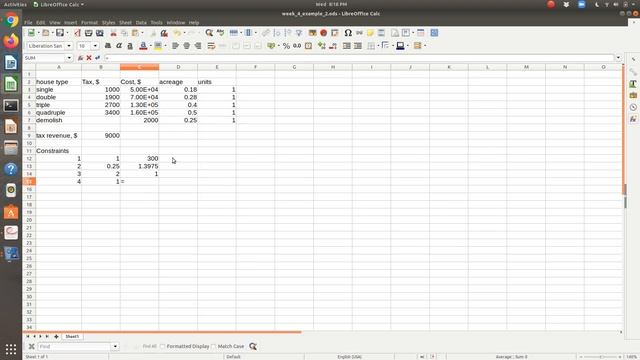Select the 'tax revenue, $' cell

coord(58,136)
